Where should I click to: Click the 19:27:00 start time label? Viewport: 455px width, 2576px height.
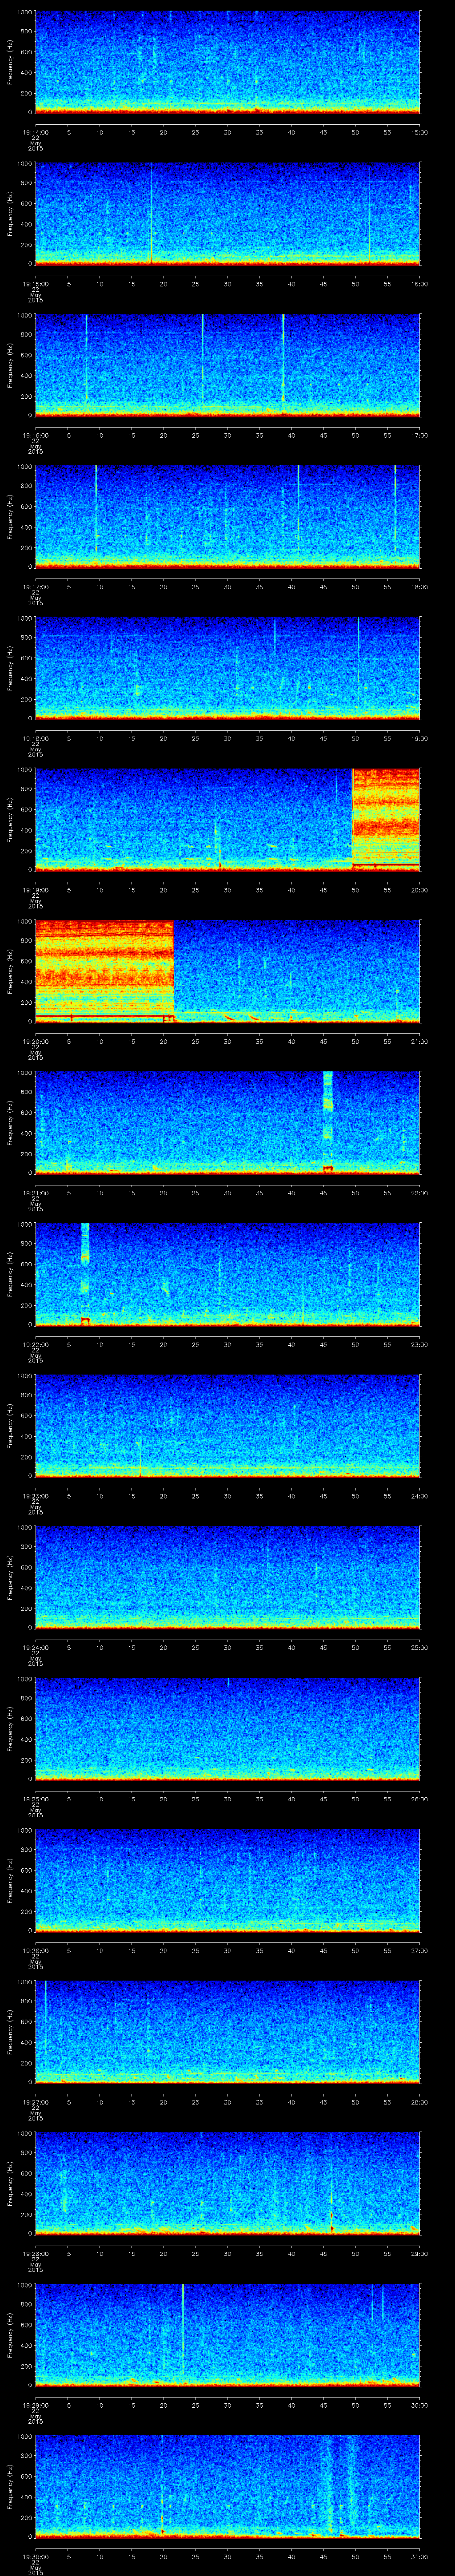click(x=35, y=2102)
